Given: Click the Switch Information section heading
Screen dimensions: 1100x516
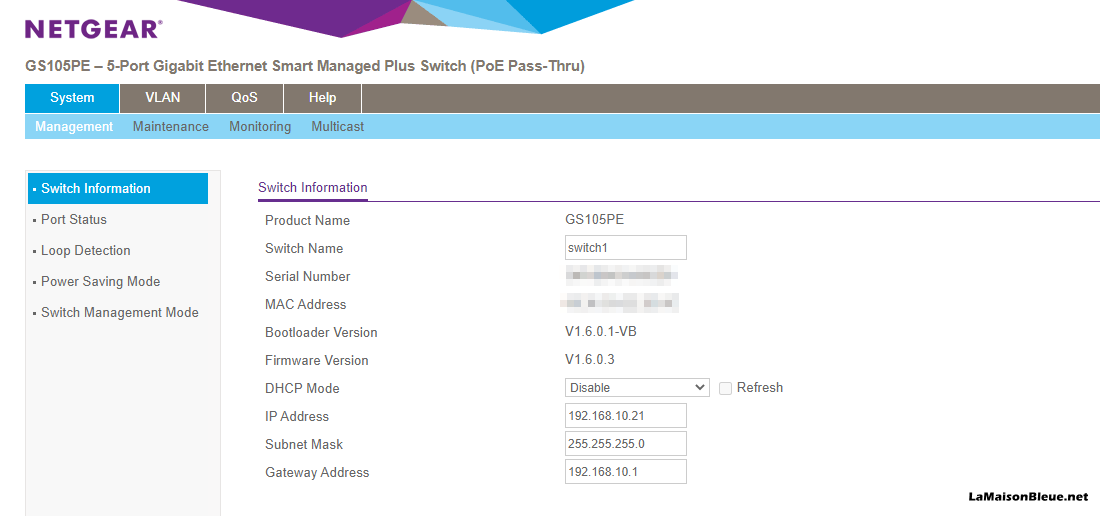Looking at the screenshot, I should (313, 188).
